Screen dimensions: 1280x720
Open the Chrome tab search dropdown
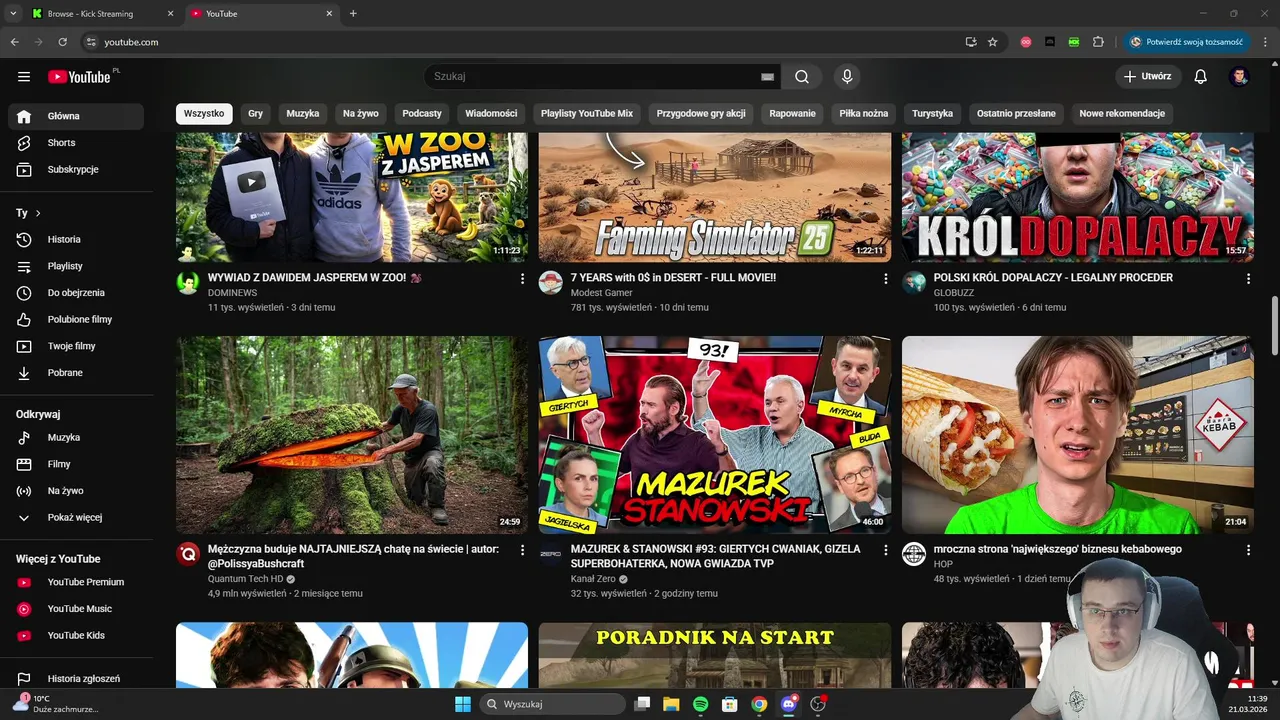tap(13, 14)
